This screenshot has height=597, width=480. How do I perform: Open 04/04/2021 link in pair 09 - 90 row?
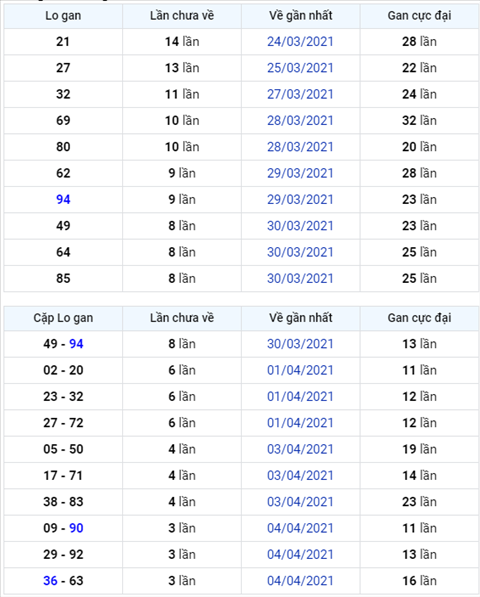coord(300,528)
